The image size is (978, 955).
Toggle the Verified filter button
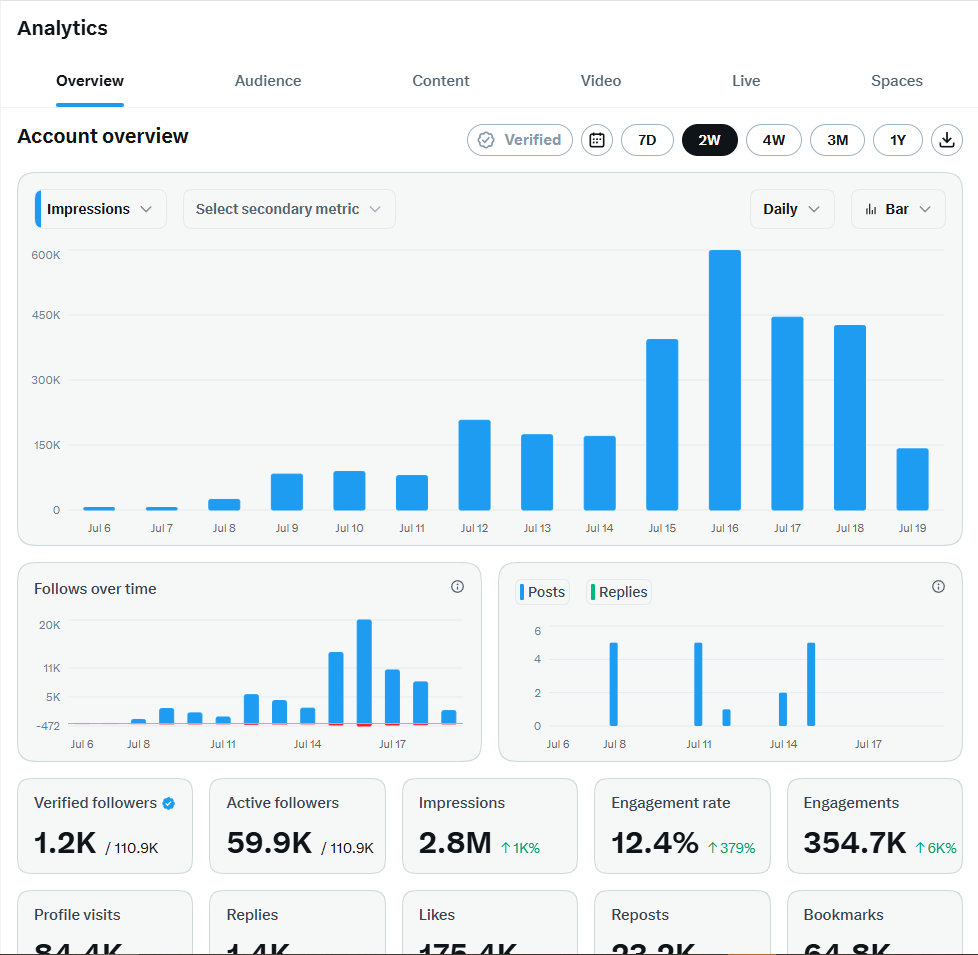click(520, 140)
